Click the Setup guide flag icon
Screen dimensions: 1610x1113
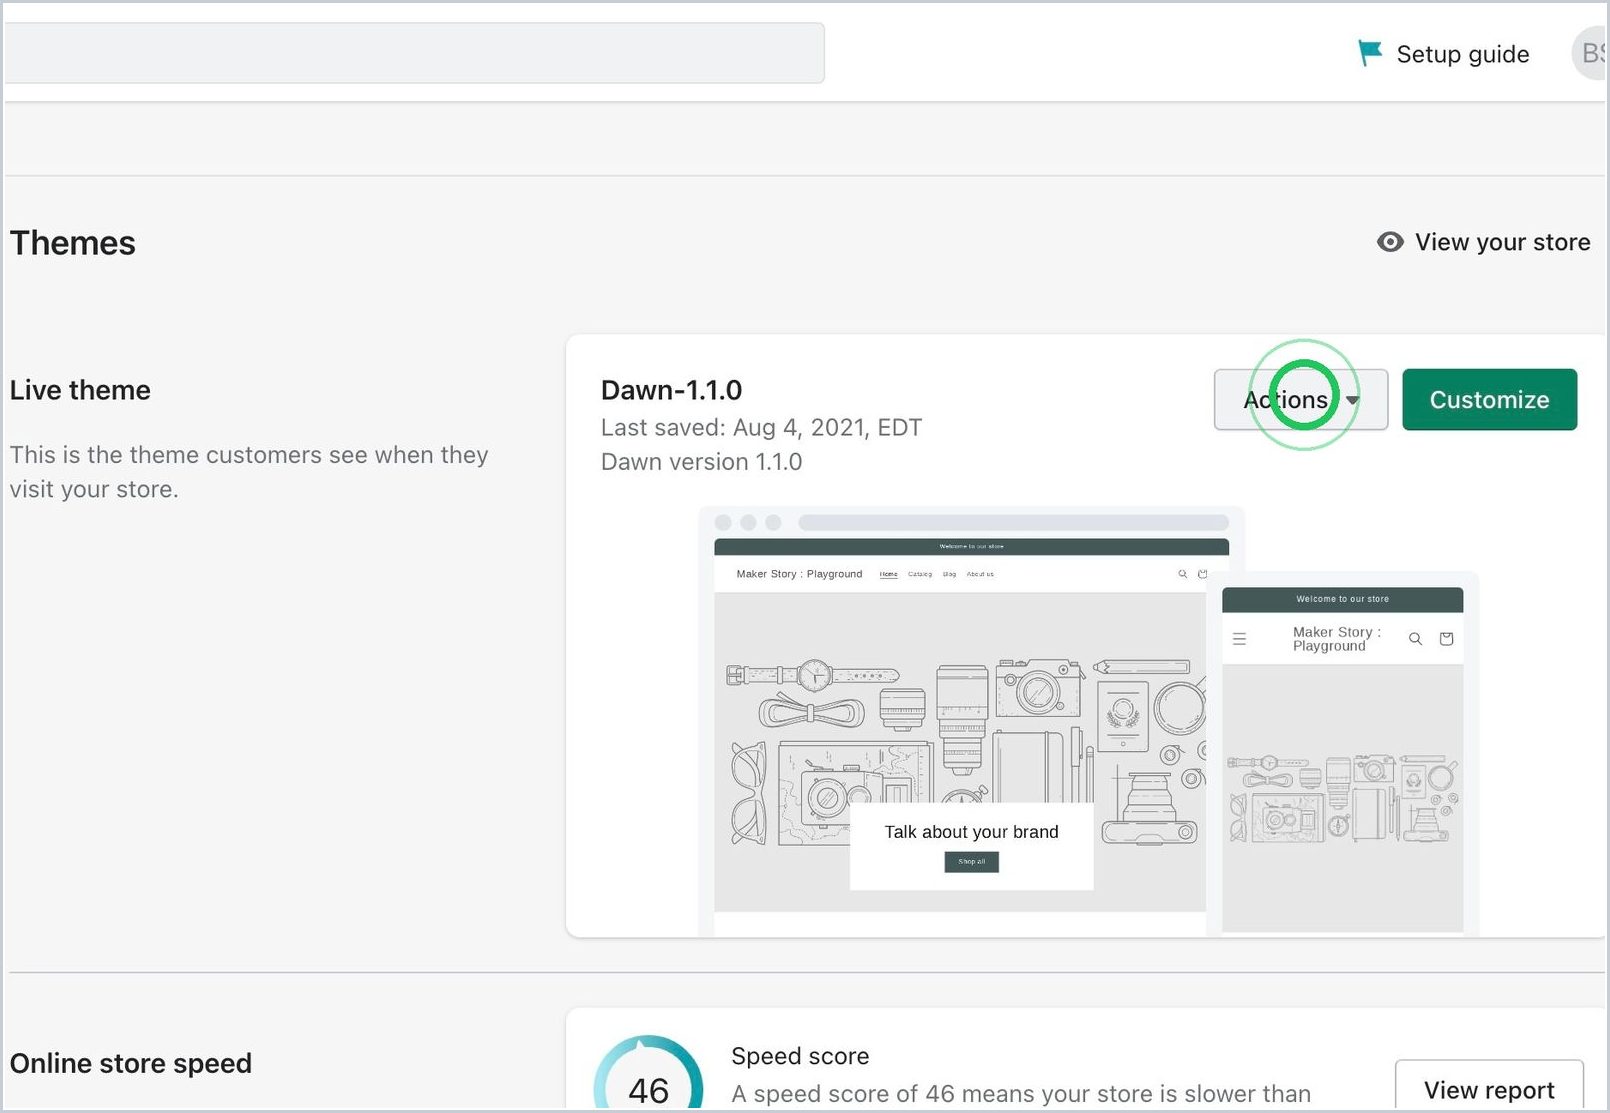(x=1369, y=53)
